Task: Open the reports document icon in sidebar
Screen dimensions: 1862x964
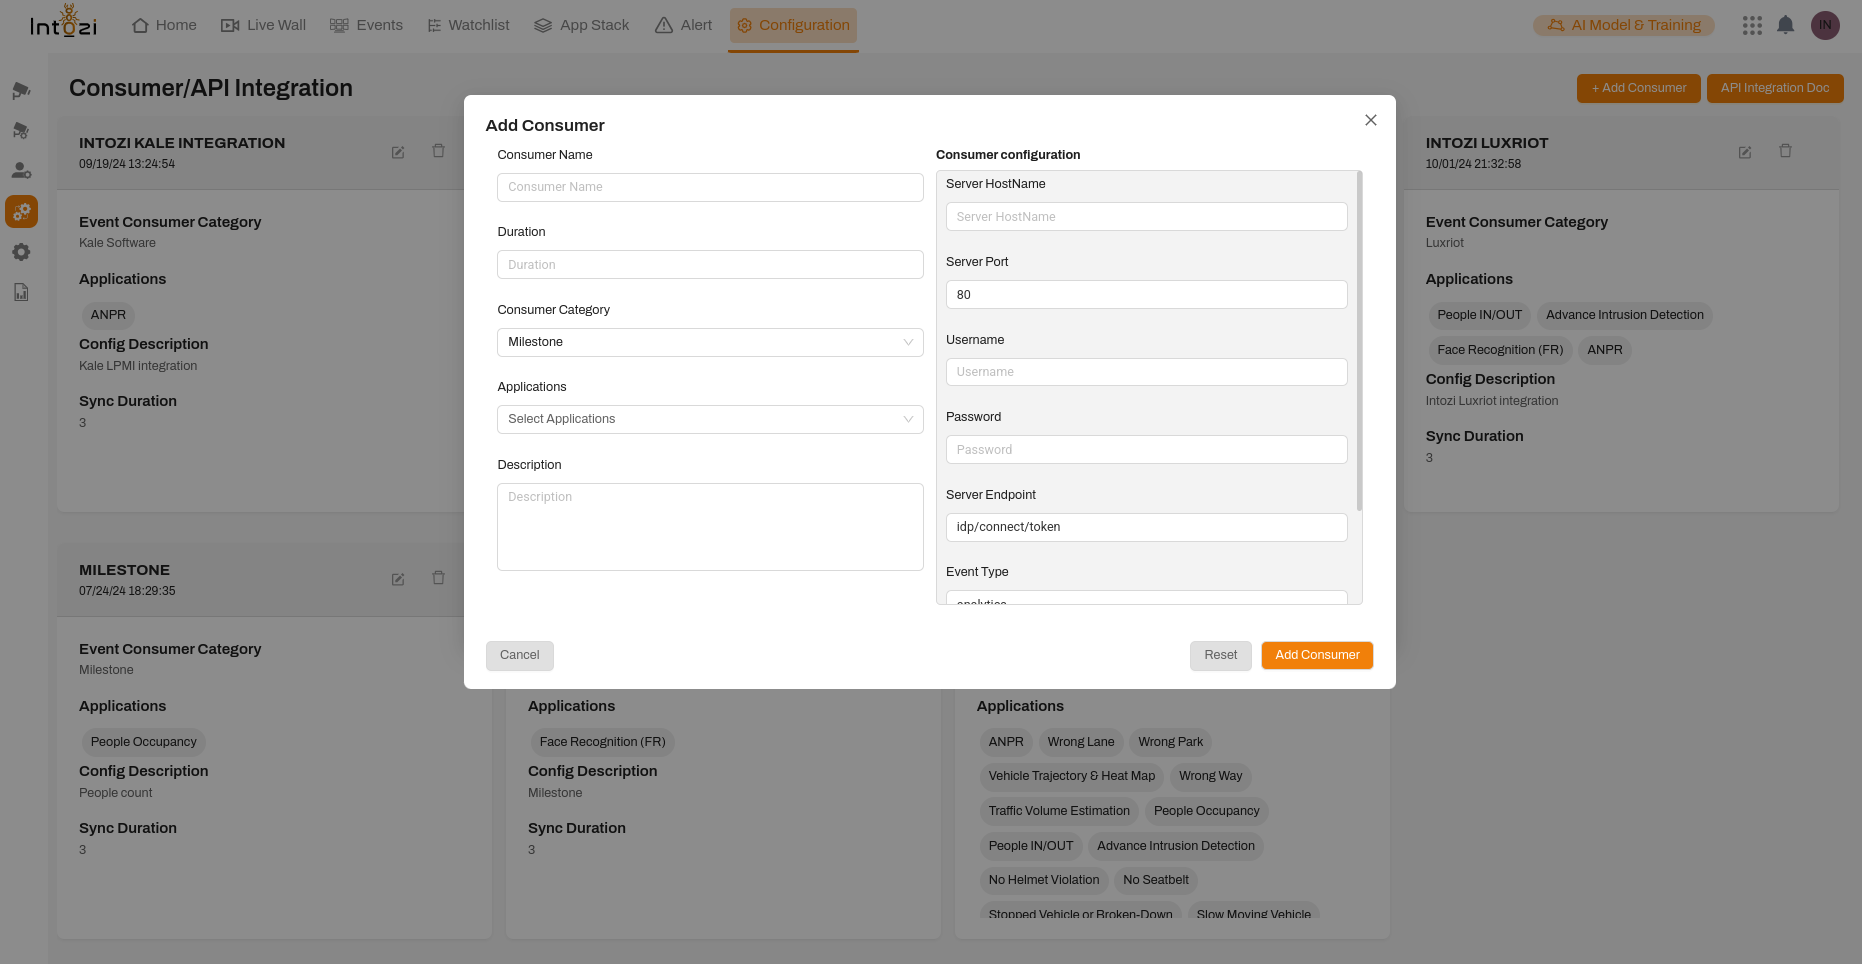Action: click(21, 291)
